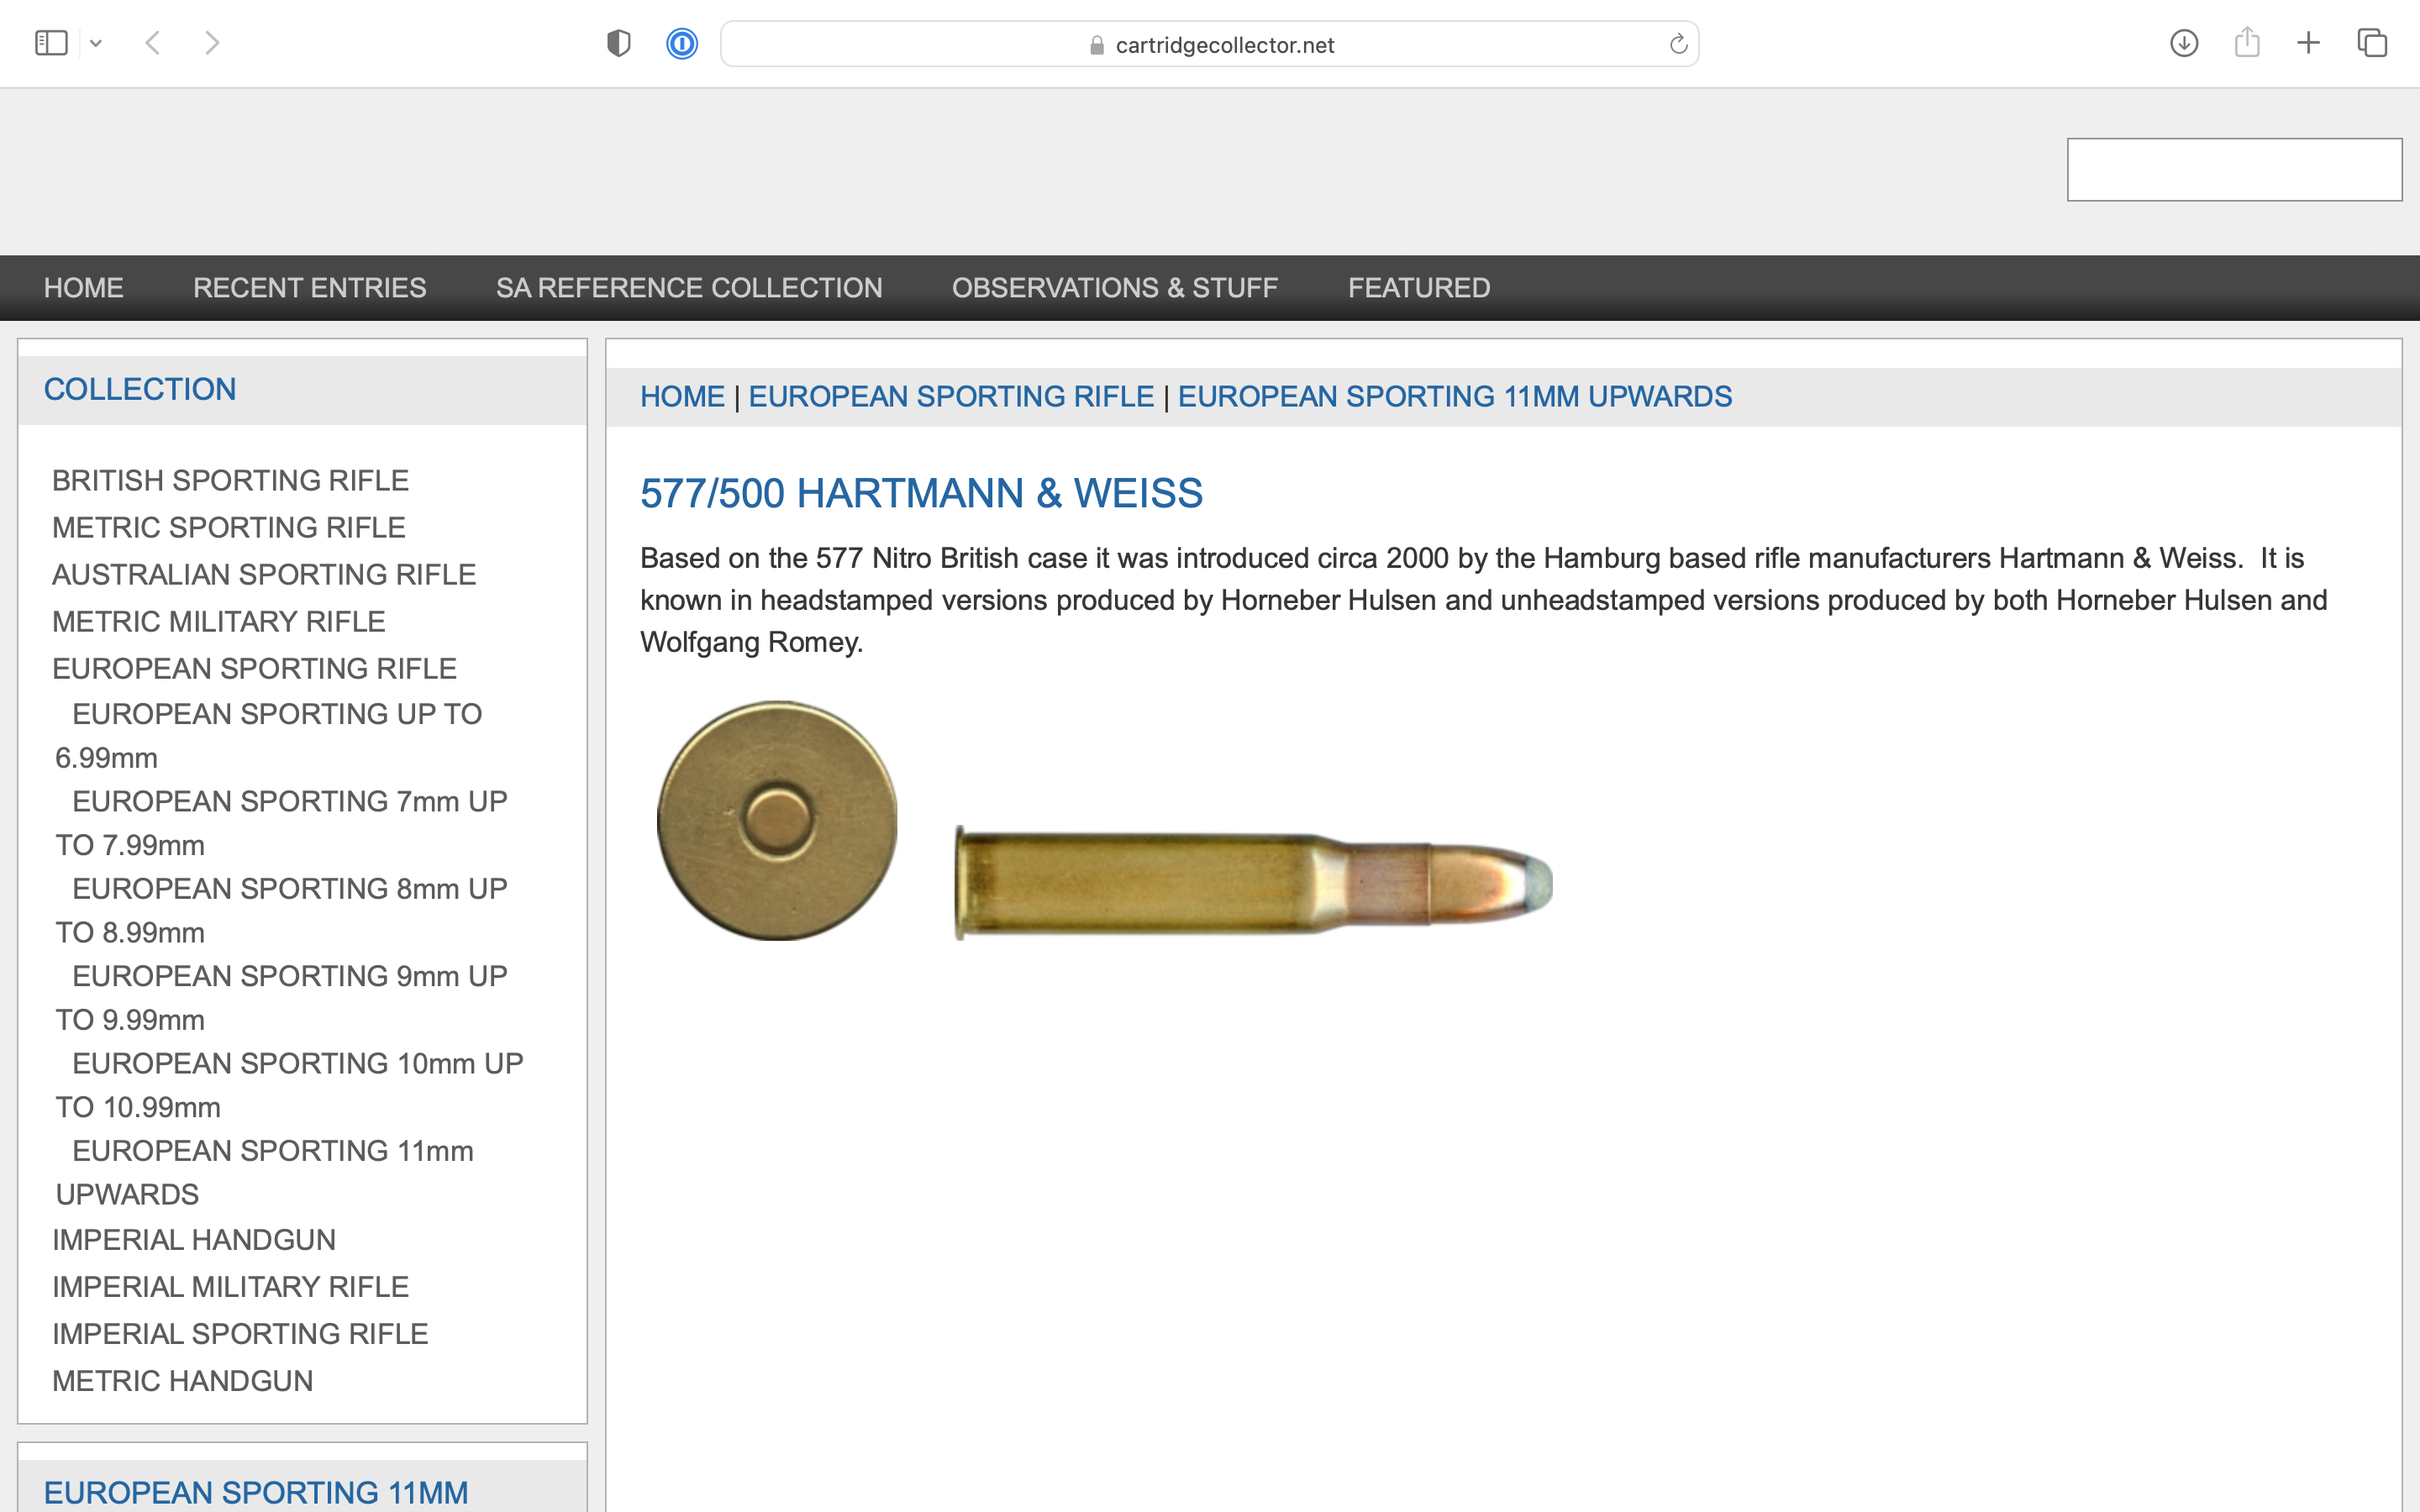Select METRIC MILITARY RIFLE category

coord(218,621)
